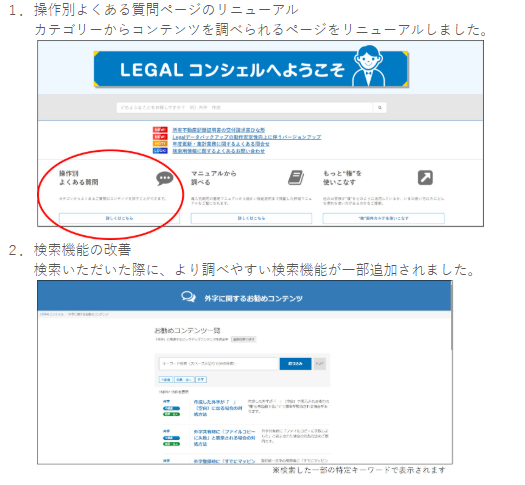The width and height of the screenshot is (525, 485).
Task: Select the middle keyword tag chip
Action: pos(184,380)
